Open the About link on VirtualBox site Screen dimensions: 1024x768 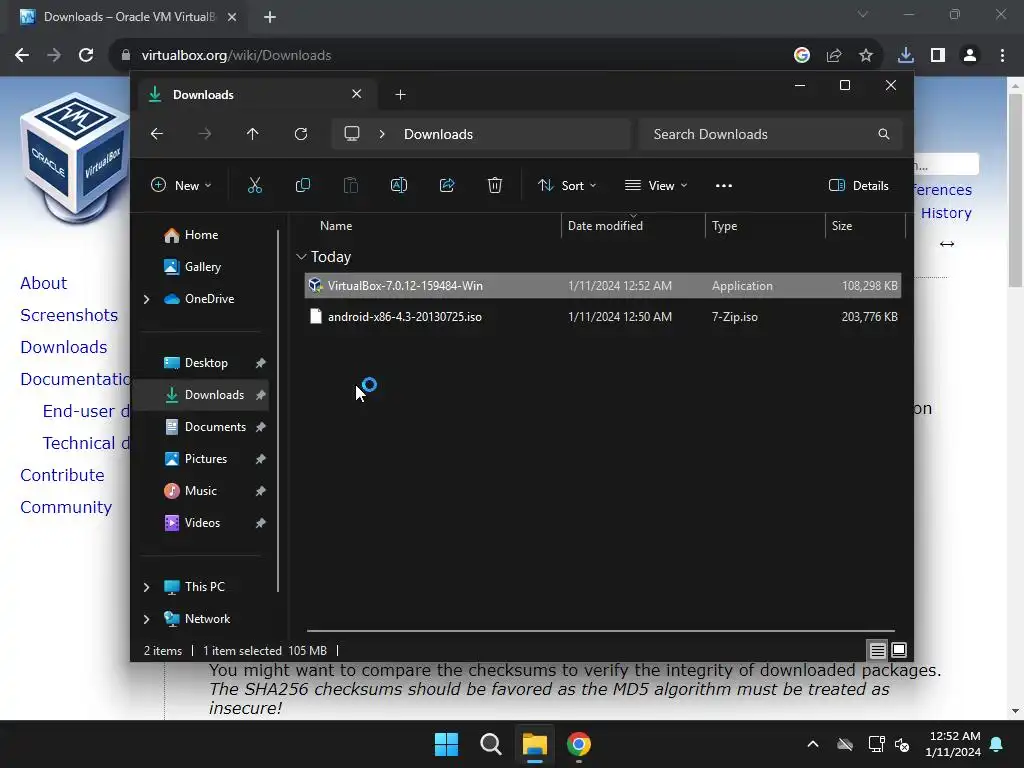pyautogui.click(x=43, y=283)
